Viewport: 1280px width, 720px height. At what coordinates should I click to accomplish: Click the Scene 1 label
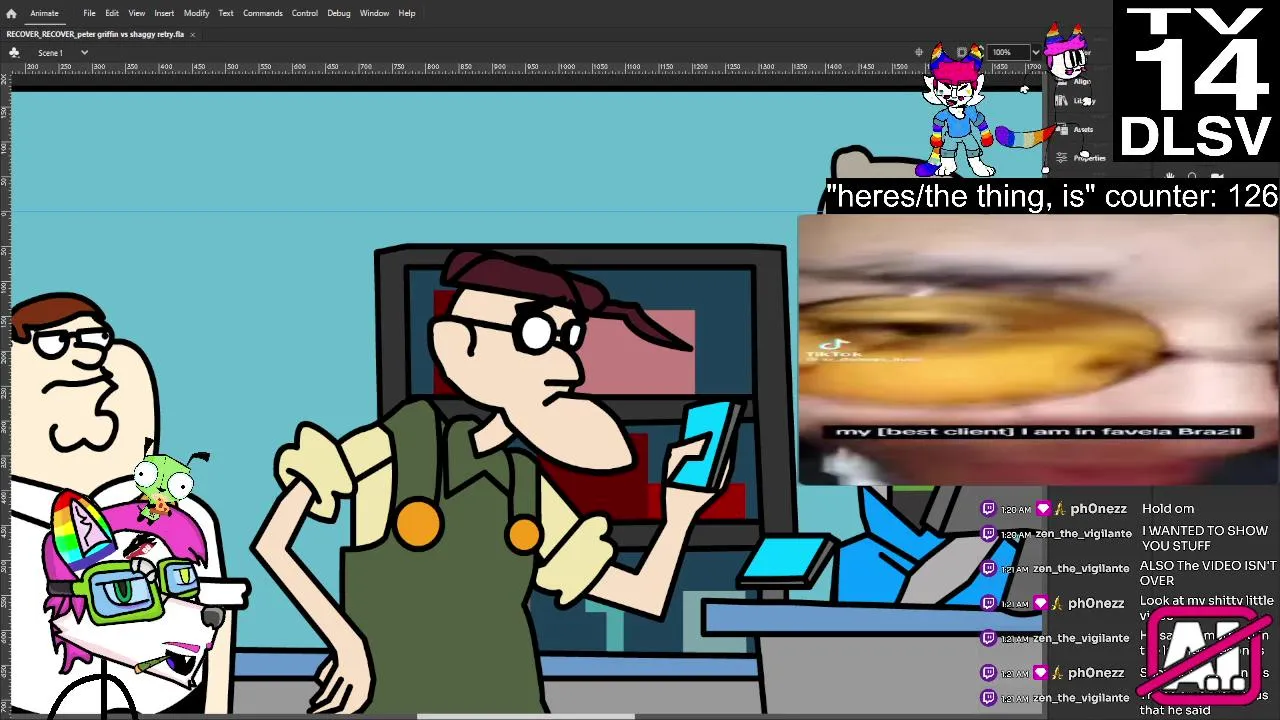(50, 52)
